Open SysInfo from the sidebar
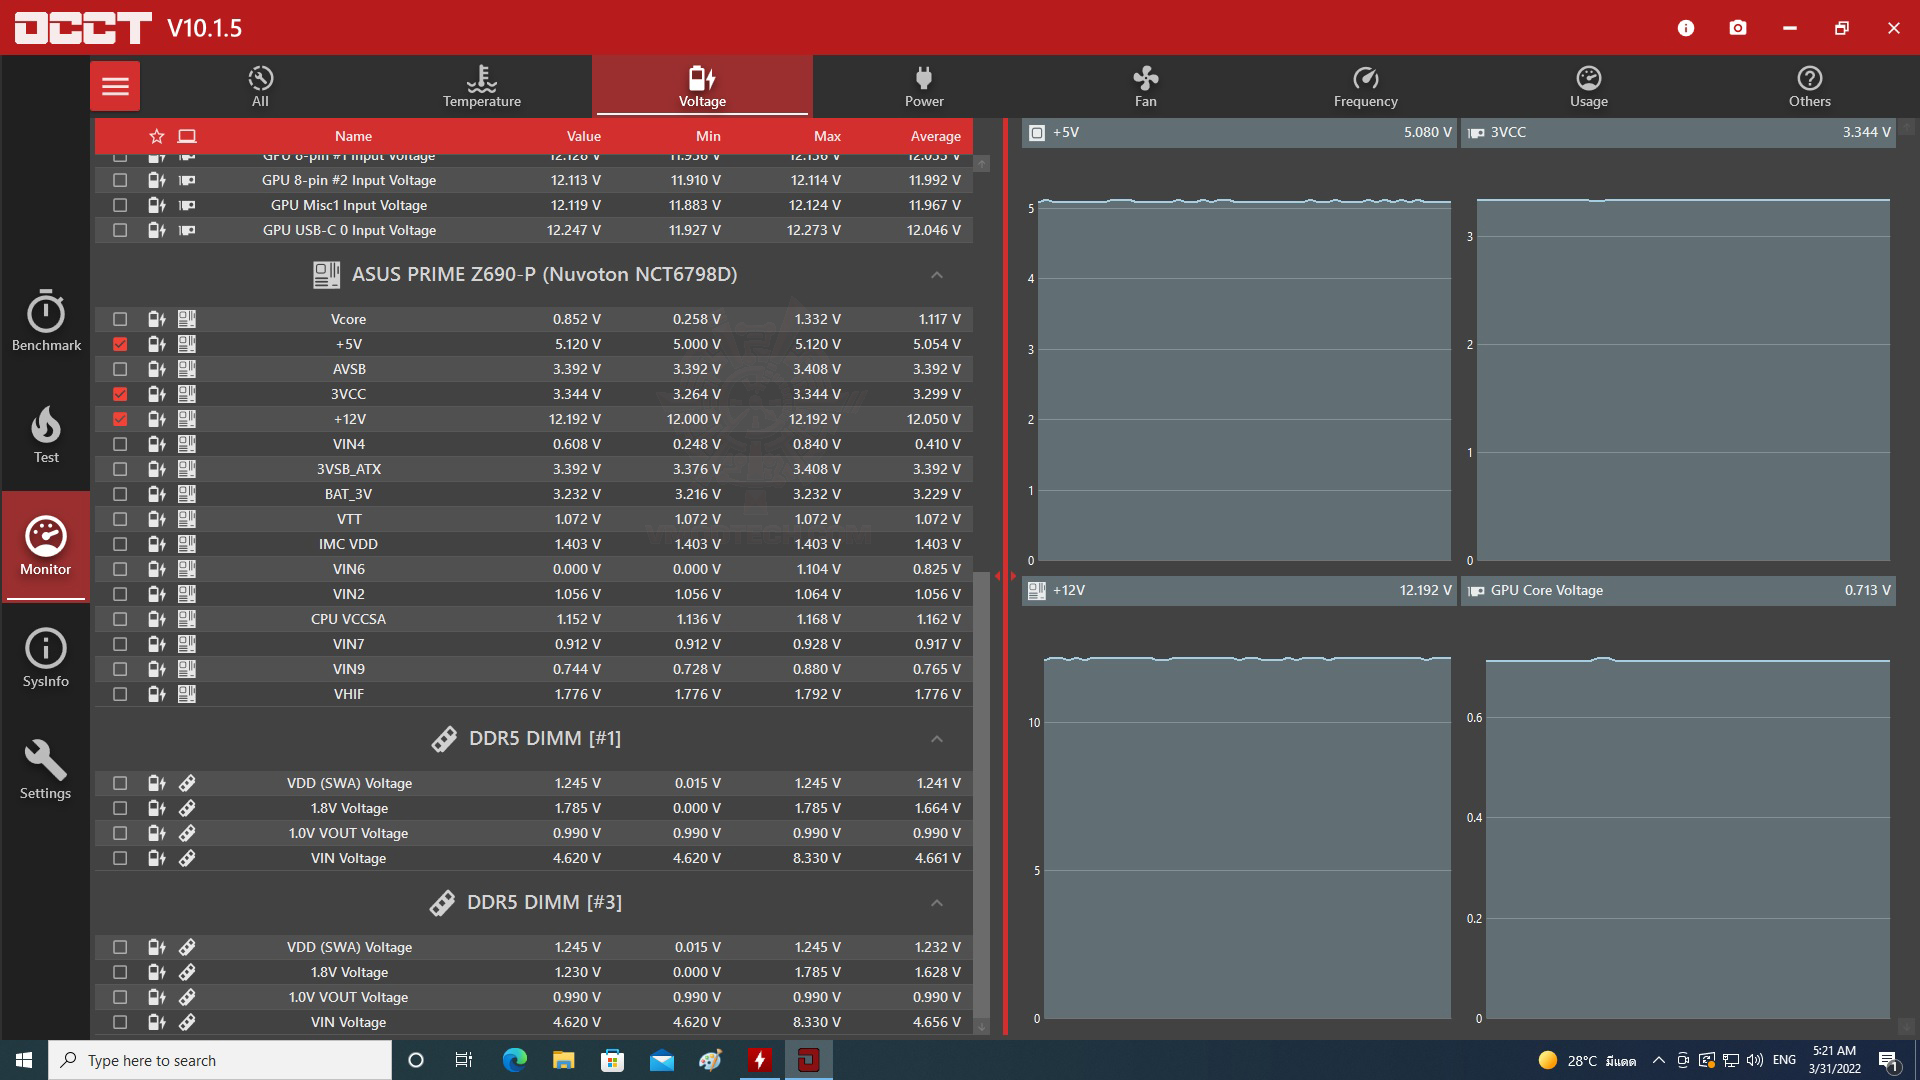Viewport: 1920px width, 1080px height. tap(46, 658)
